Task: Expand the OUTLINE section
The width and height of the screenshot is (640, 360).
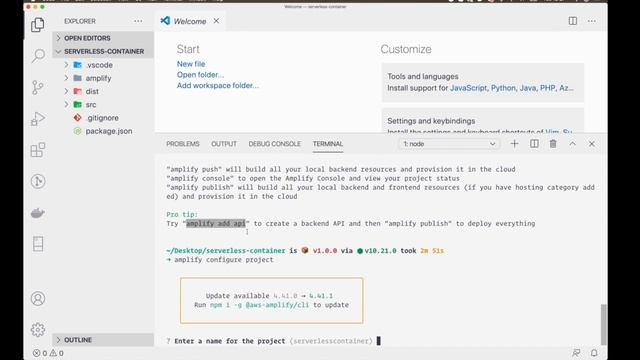Action: pos(103,340)
